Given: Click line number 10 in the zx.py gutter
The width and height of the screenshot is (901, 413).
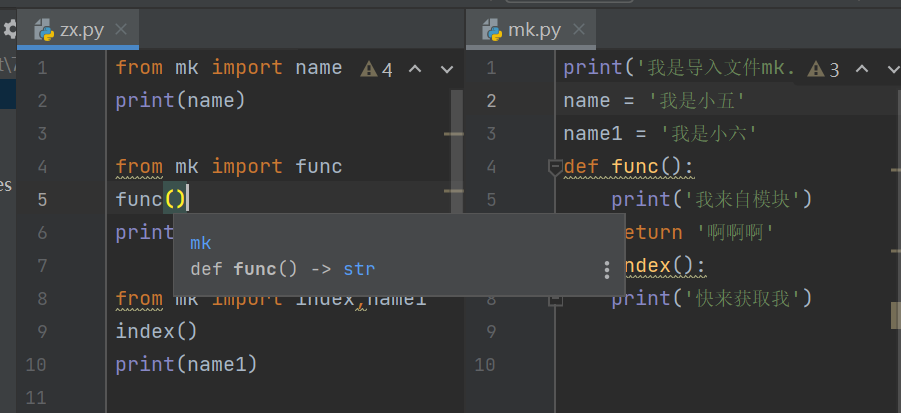Looking at the screenshot, I should click(38, 364).
